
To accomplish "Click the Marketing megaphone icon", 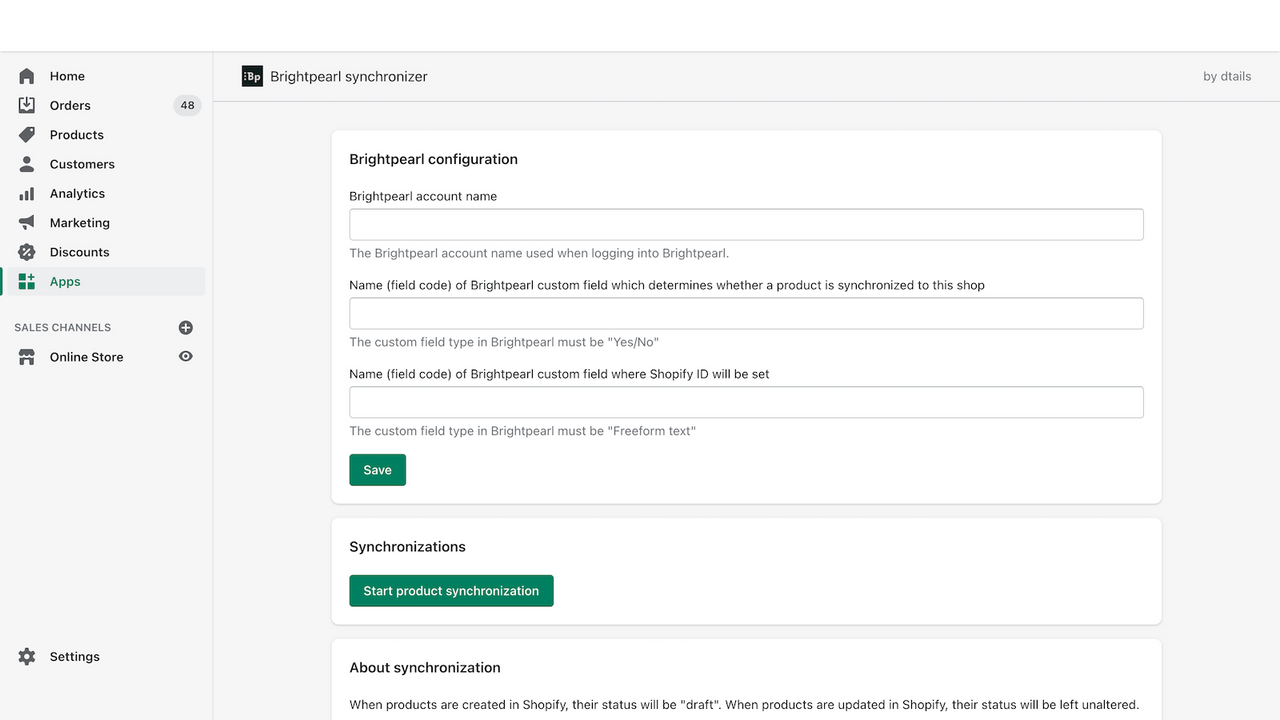I will 27,223.
